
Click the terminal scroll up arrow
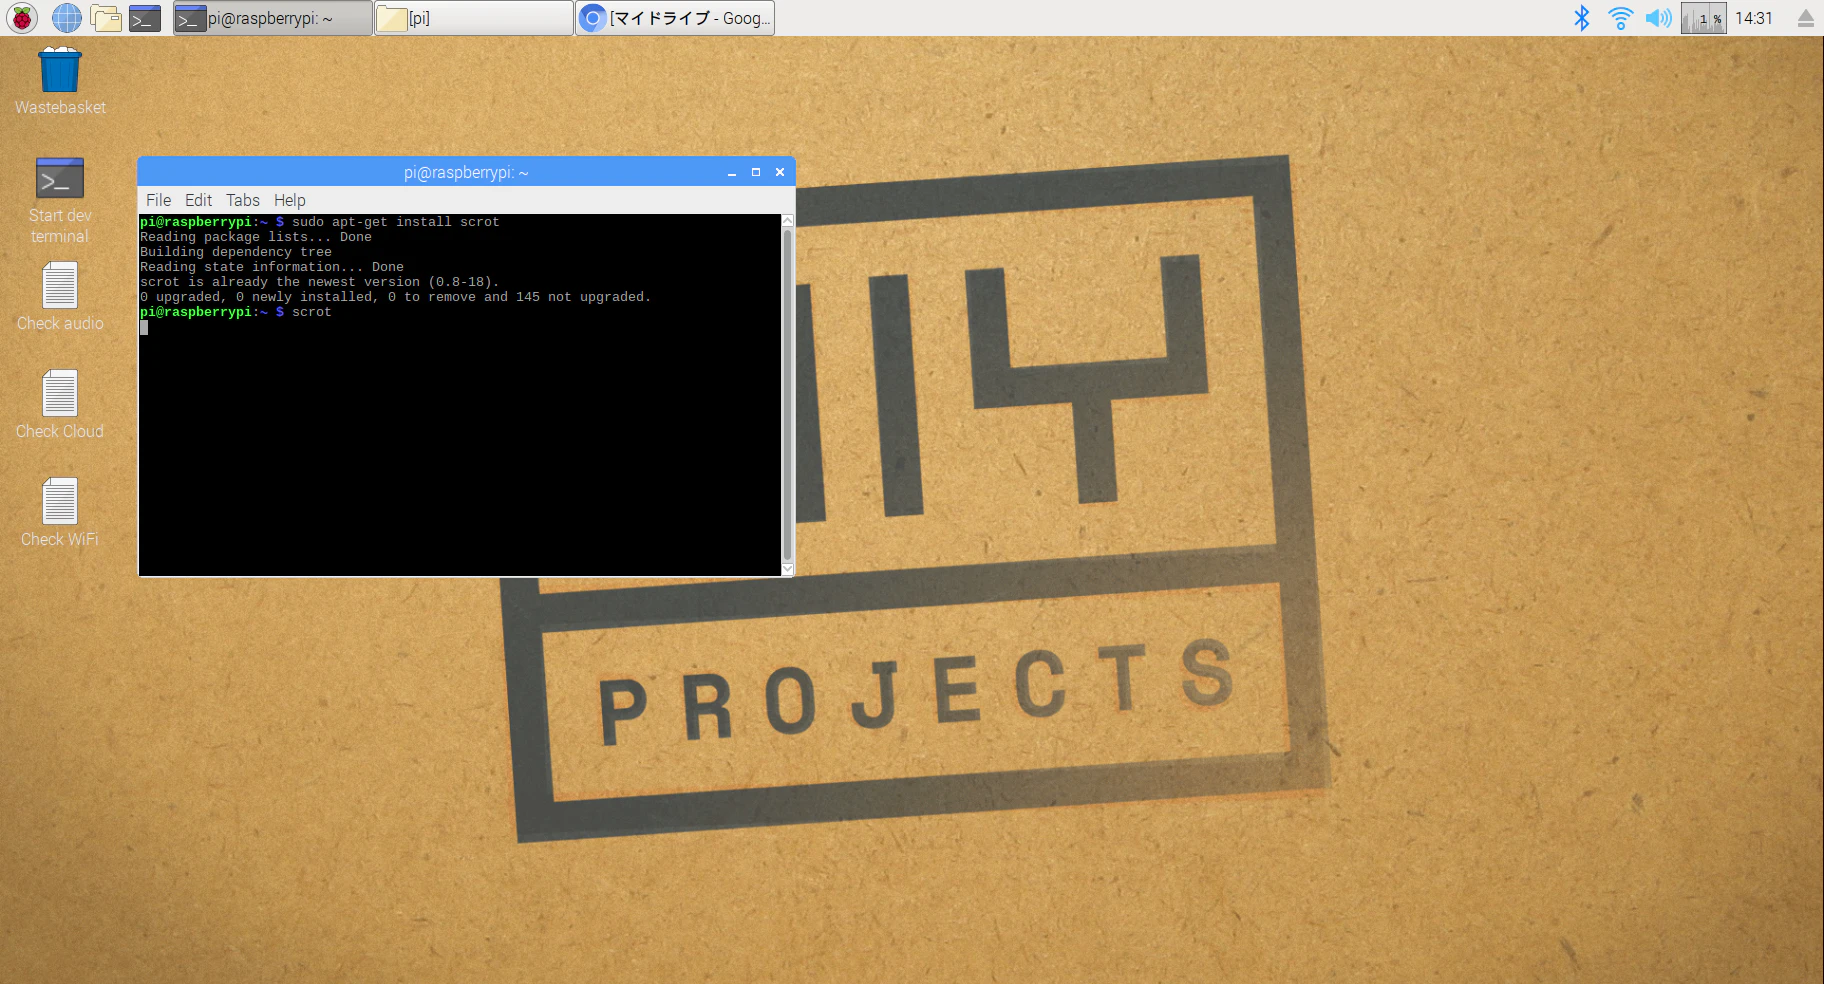click(x=787, y=220)
